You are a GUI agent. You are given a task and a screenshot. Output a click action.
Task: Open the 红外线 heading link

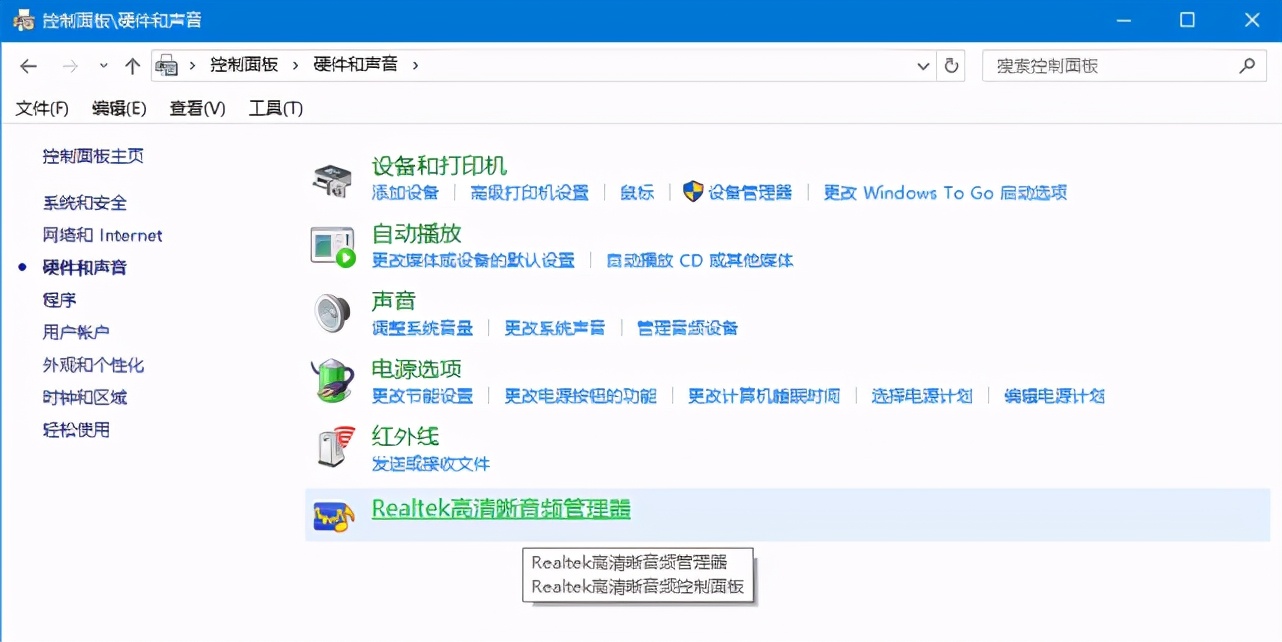(406, 436)
